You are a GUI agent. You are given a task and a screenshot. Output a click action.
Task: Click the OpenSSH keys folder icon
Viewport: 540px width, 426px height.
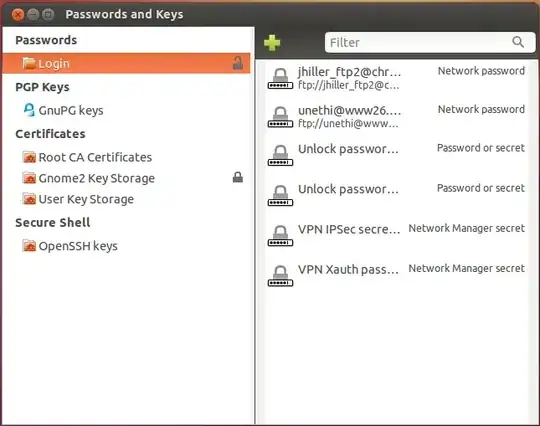[x=29, y=246]
